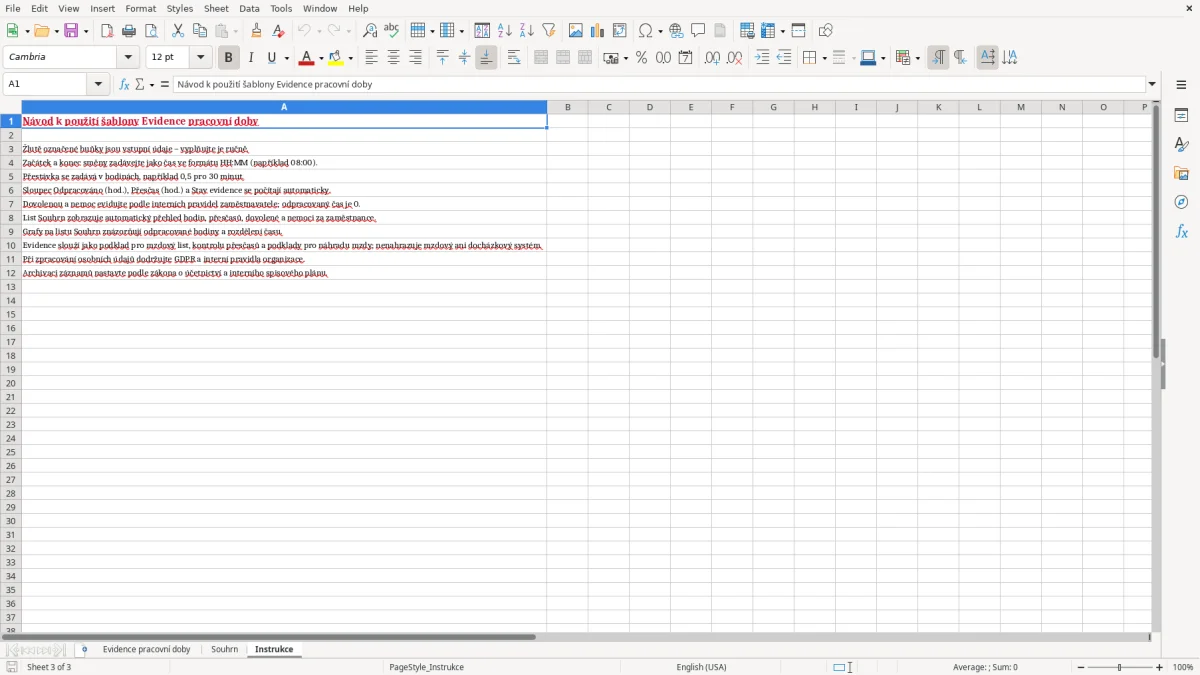1200x675 pixels.
Task: Increase the indent
Action: pos(762,58)
